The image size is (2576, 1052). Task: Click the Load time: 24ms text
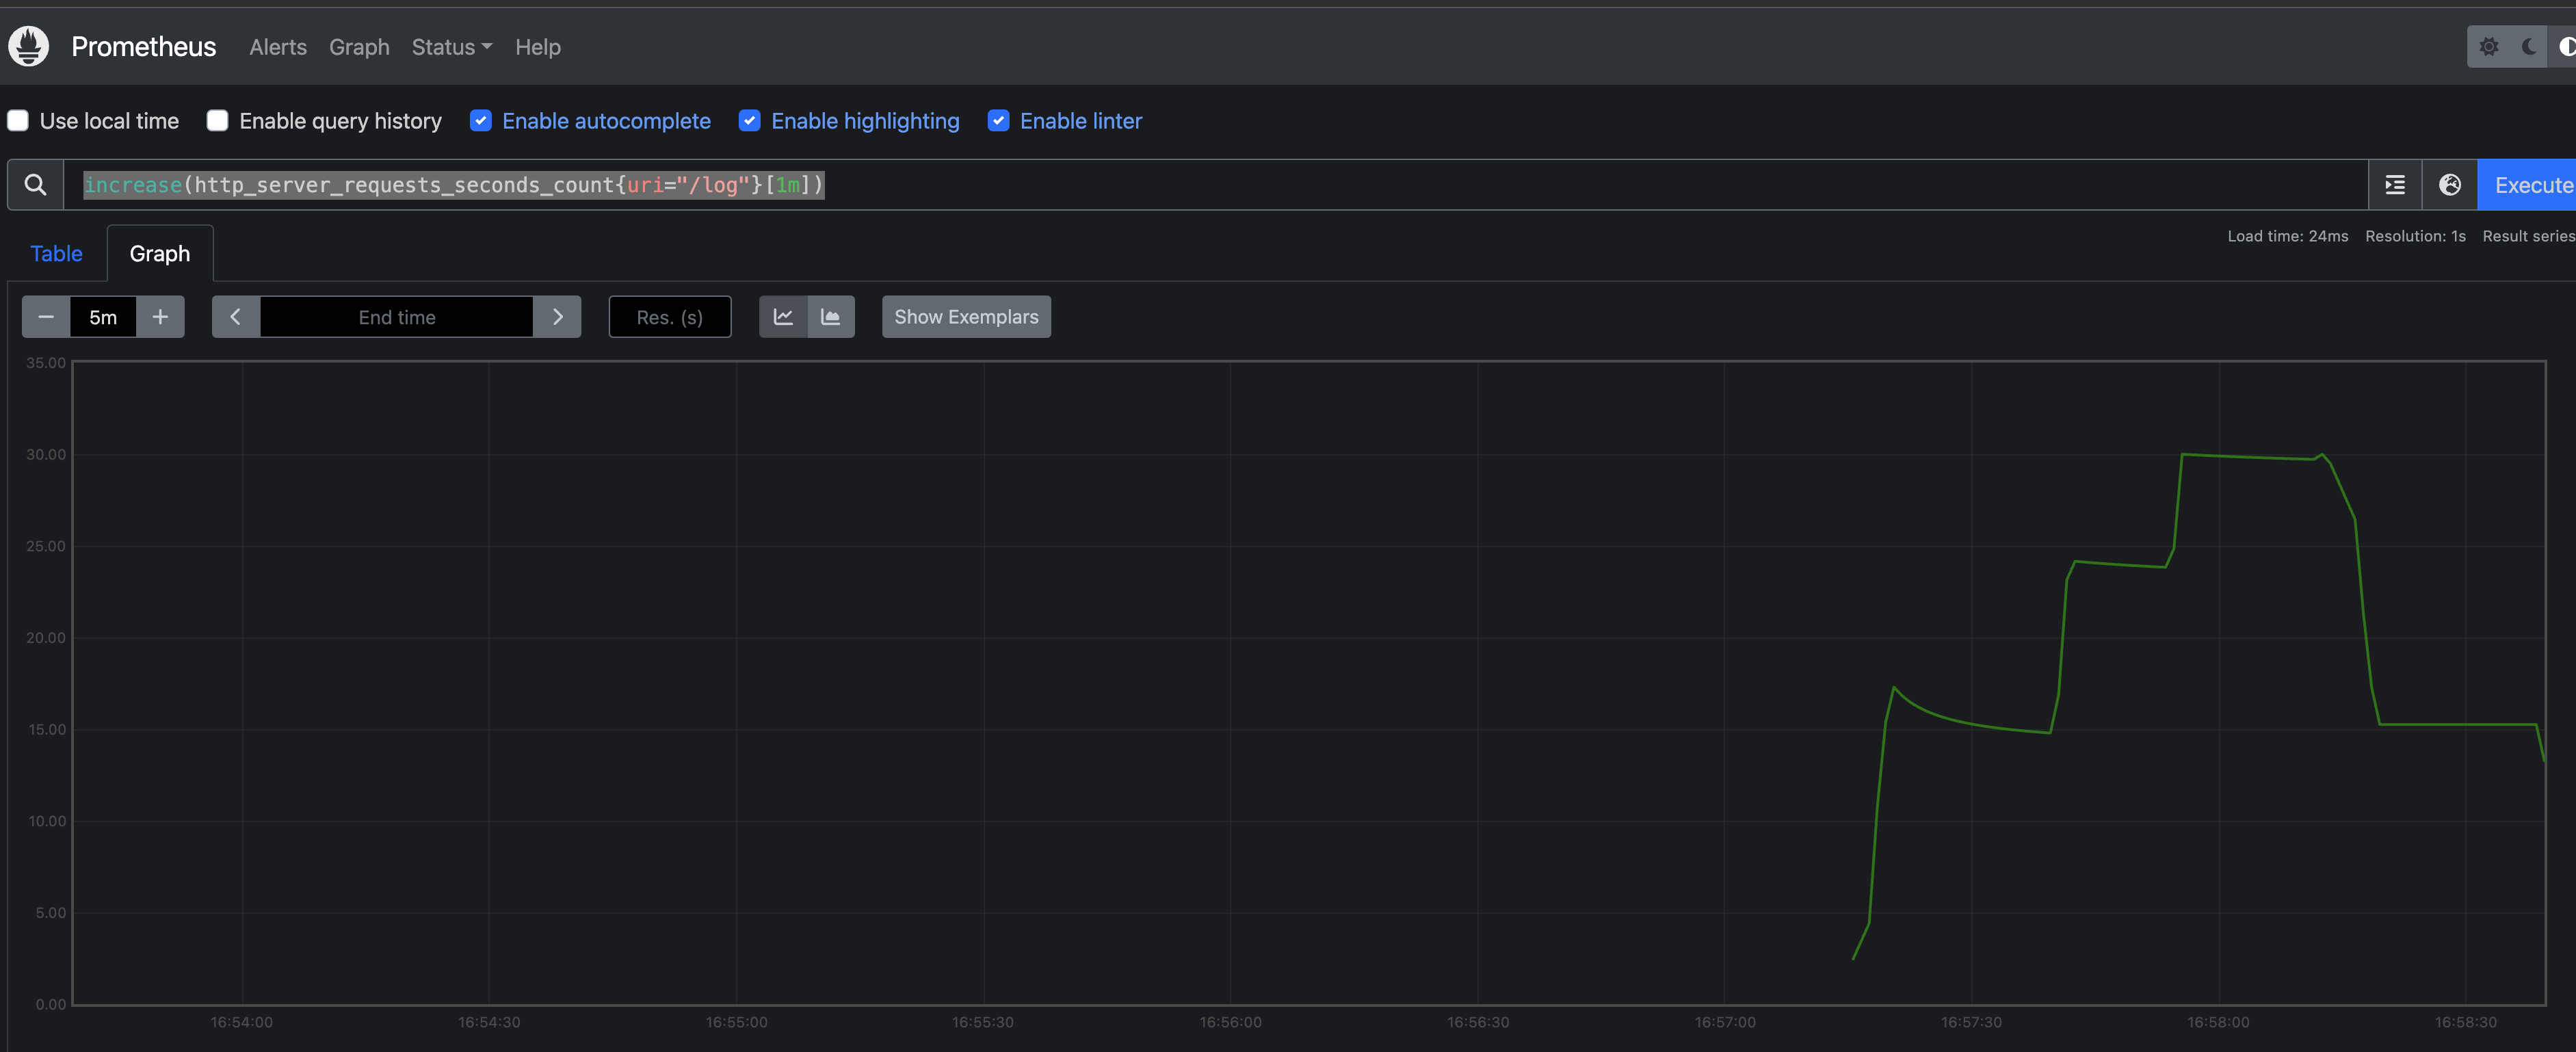click(x=2288, y=236)
